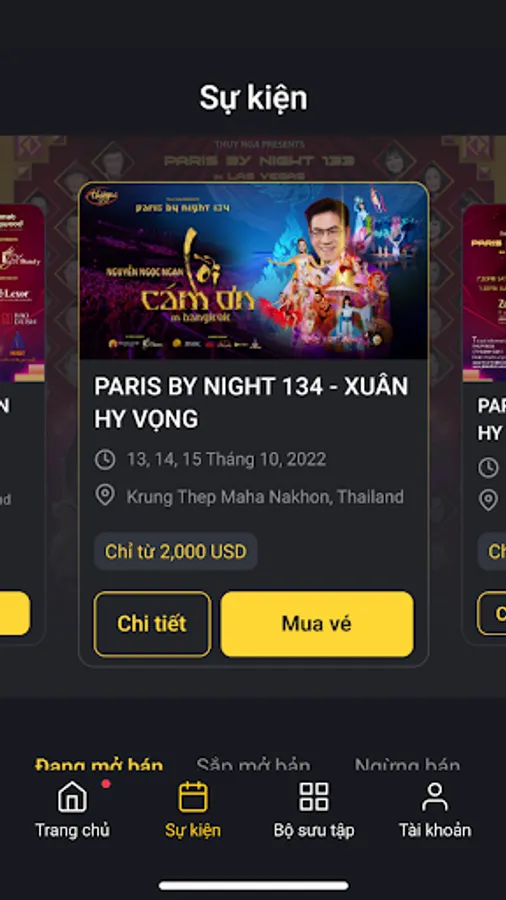Open the Tài khoản profile icon
The height and width of the screenshot is (900, 506).
(x=435, y=797)
